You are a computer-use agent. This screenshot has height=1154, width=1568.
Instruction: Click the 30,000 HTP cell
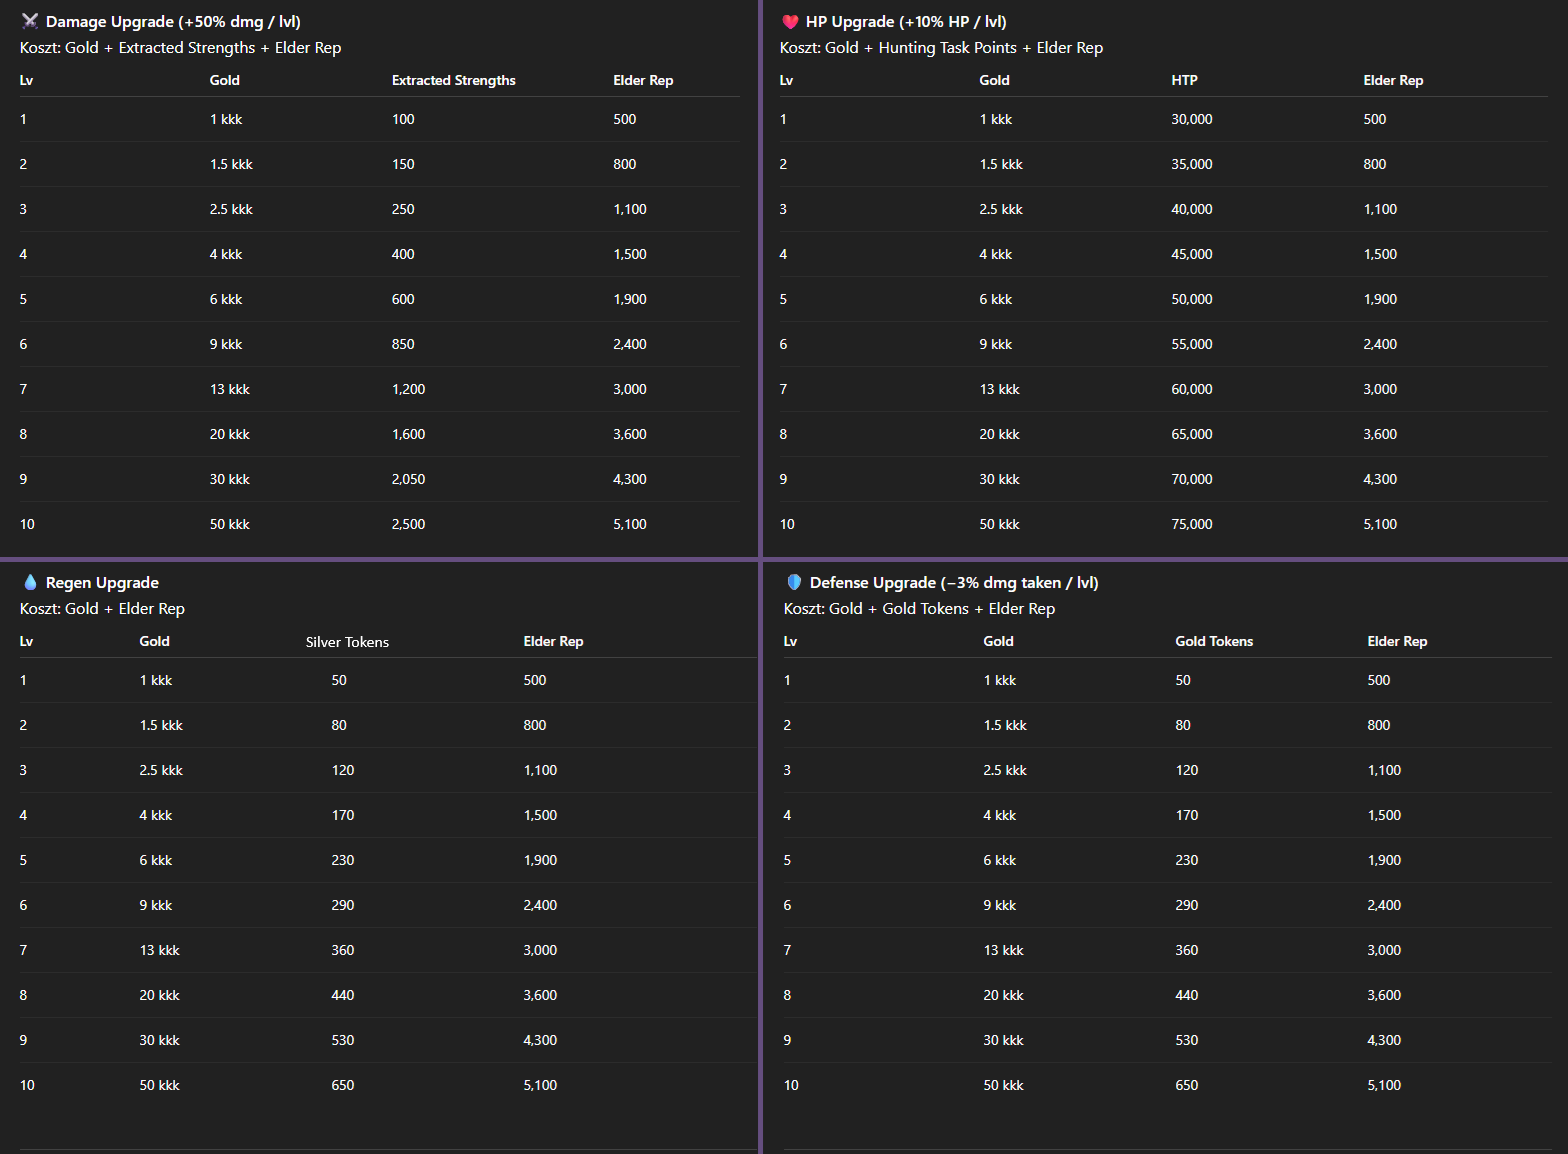1191,119
